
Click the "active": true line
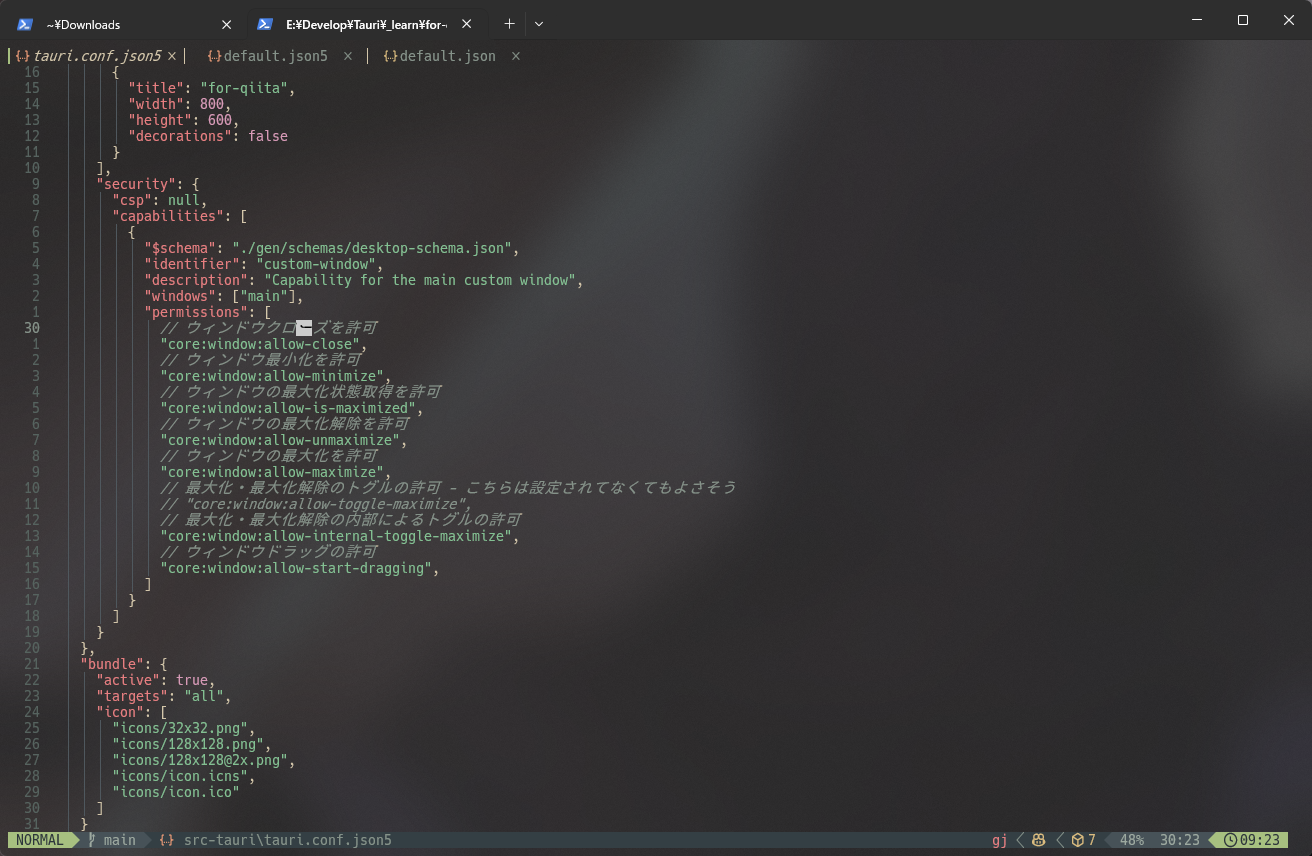[x=156, y=680]
